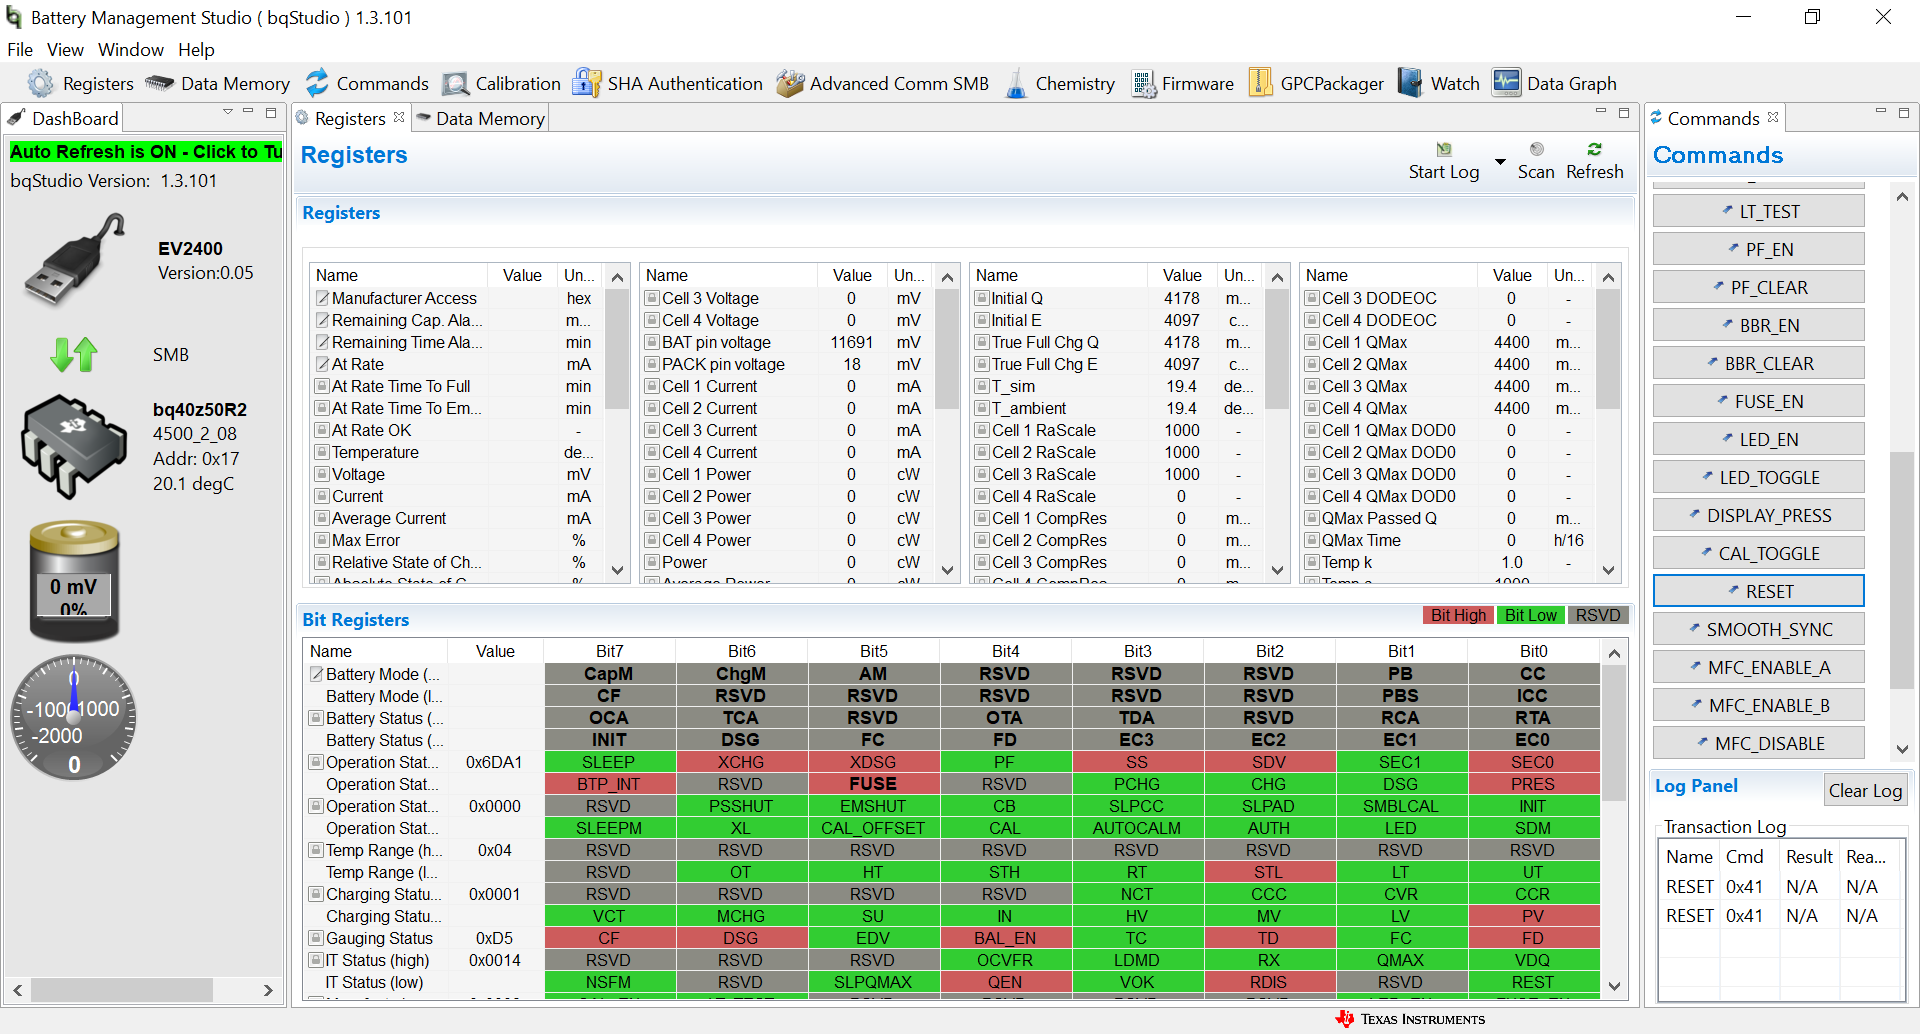Viewport: 1920px width, 1034px height.
Task: Open the File menu
Action: tap(20, 50)
